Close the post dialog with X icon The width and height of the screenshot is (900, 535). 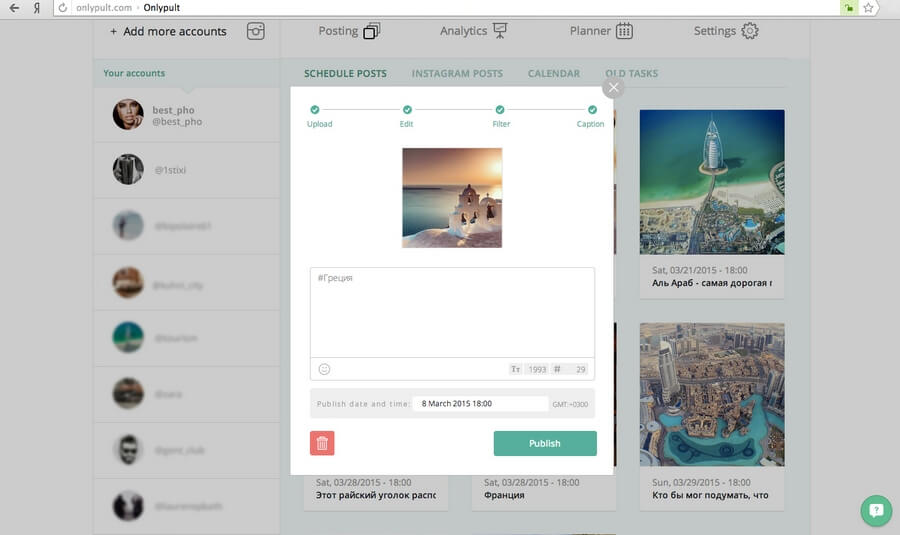coord(613,88)
